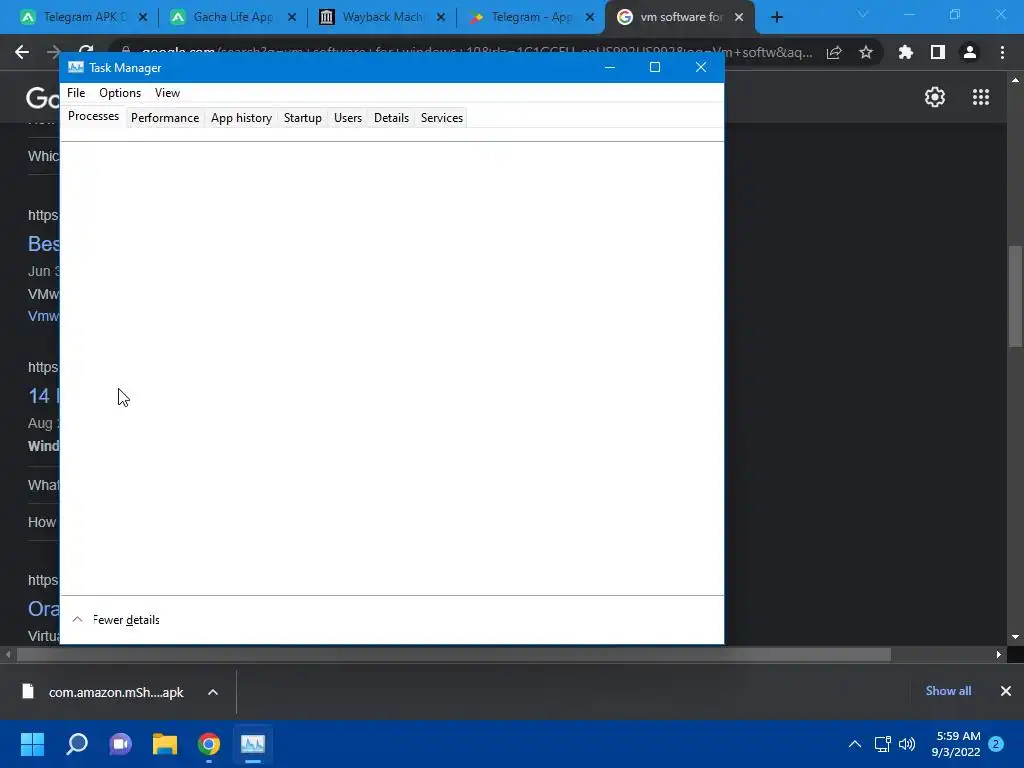This screenshot has width=1024, height=768.
Task: Open the Chat app from taskbar
Action: pos(121,744)
